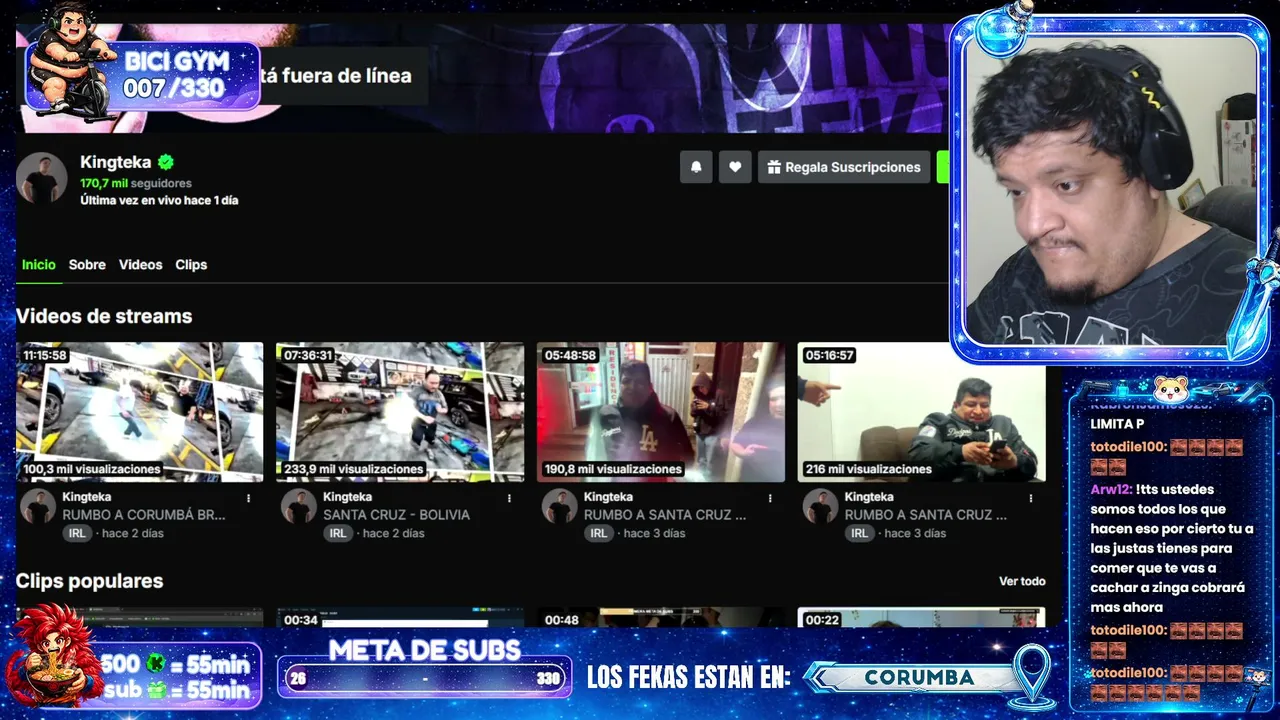Click the notification bell icon button
Image resolution: width=1280 pixels, height=720 pixels.
[696, 167]
